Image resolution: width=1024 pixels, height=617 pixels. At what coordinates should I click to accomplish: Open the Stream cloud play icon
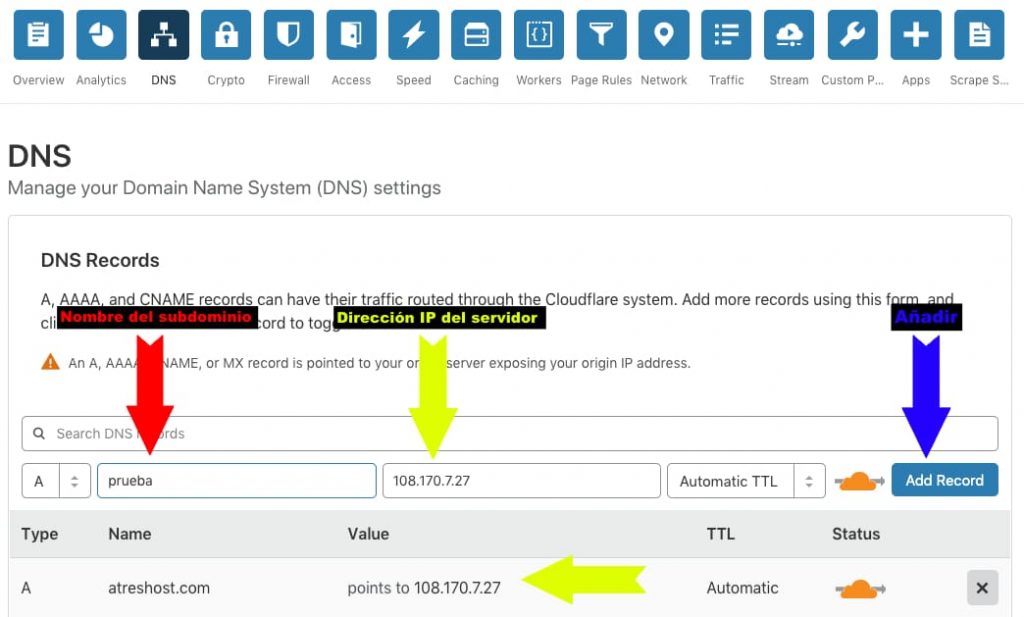point(789,35)
